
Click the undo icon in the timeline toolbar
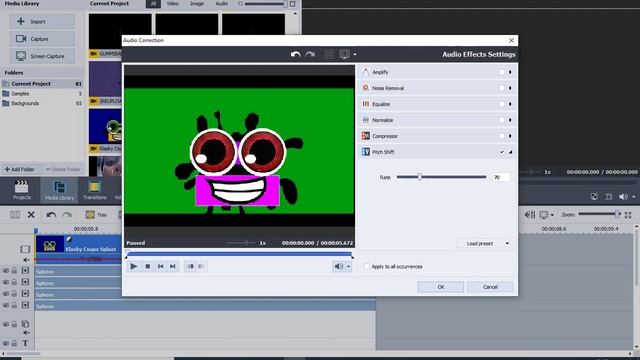coord(51,215)
